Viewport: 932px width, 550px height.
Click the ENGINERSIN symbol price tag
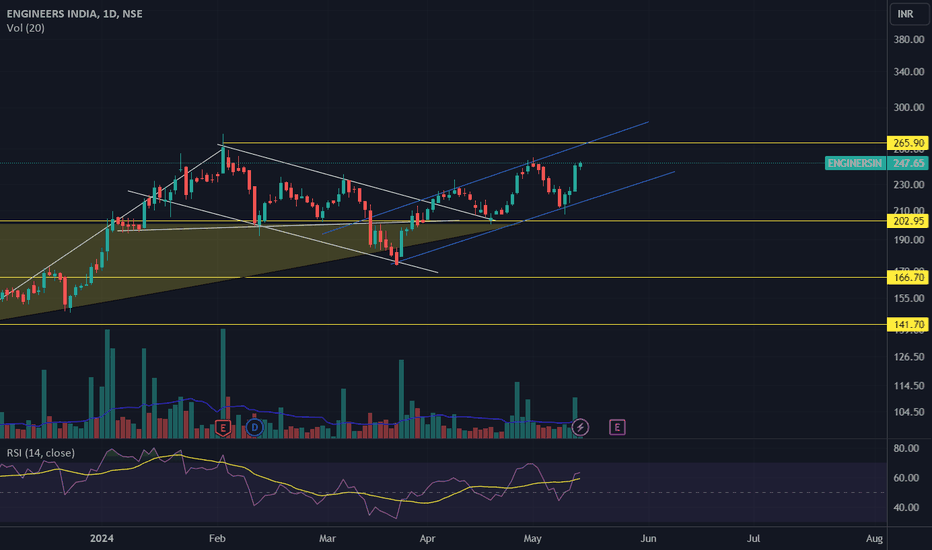[x=855, y=163]
